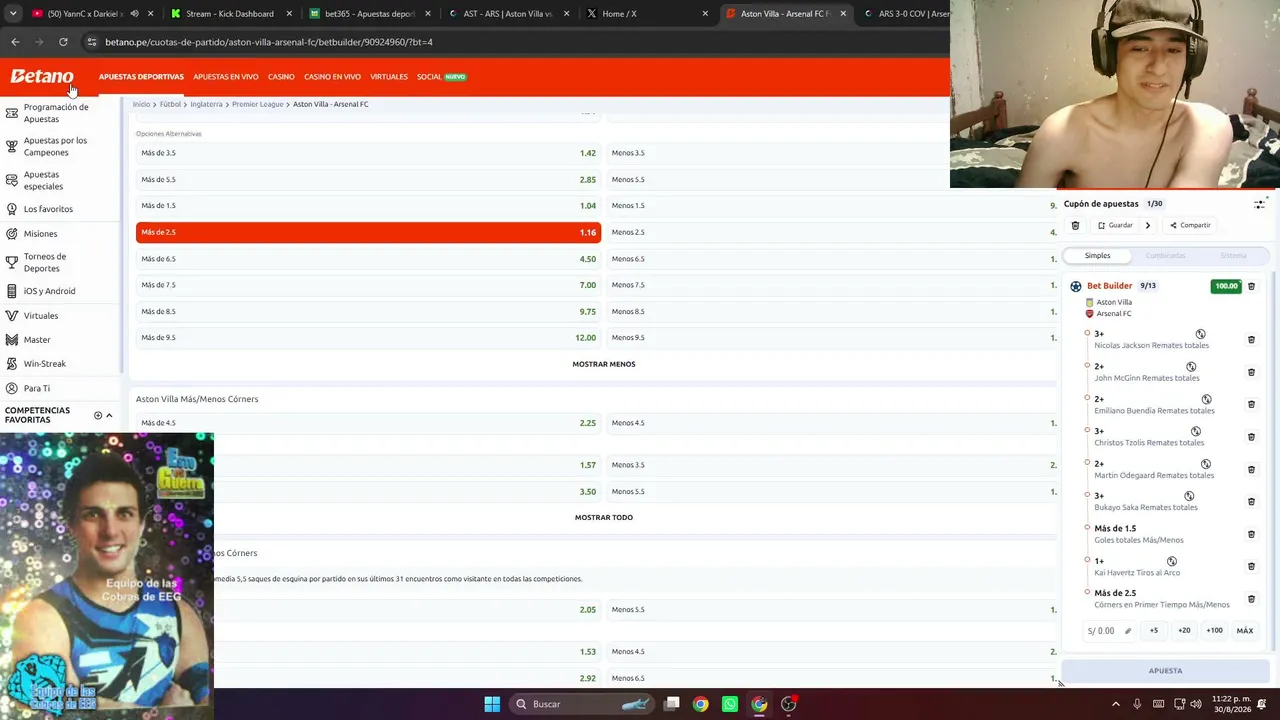Collapse options with Mostrar Menos
Screen dimensions: 1280x720
click(604, 364)
